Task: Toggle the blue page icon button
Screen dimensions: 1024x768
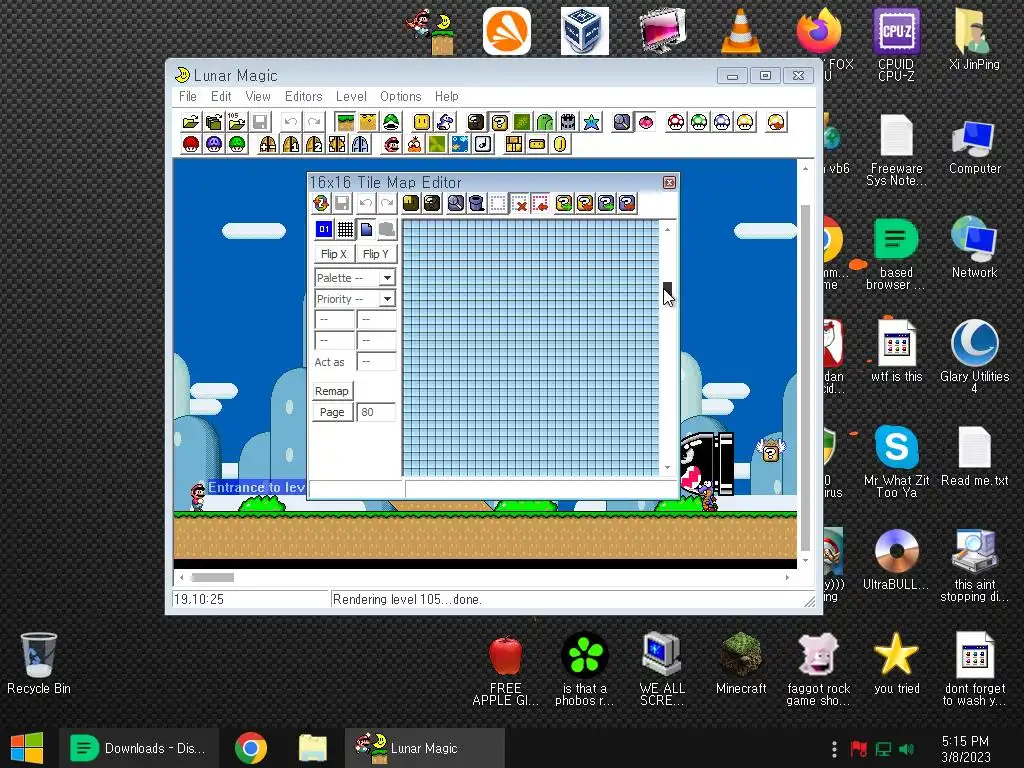Action: [366, 229]
